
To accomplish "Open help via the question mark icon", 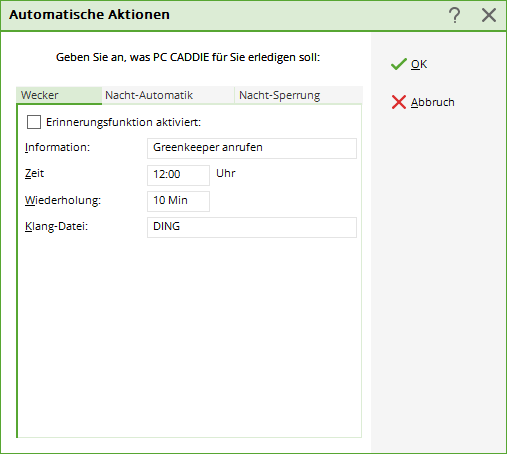I will tap(454, 15).
